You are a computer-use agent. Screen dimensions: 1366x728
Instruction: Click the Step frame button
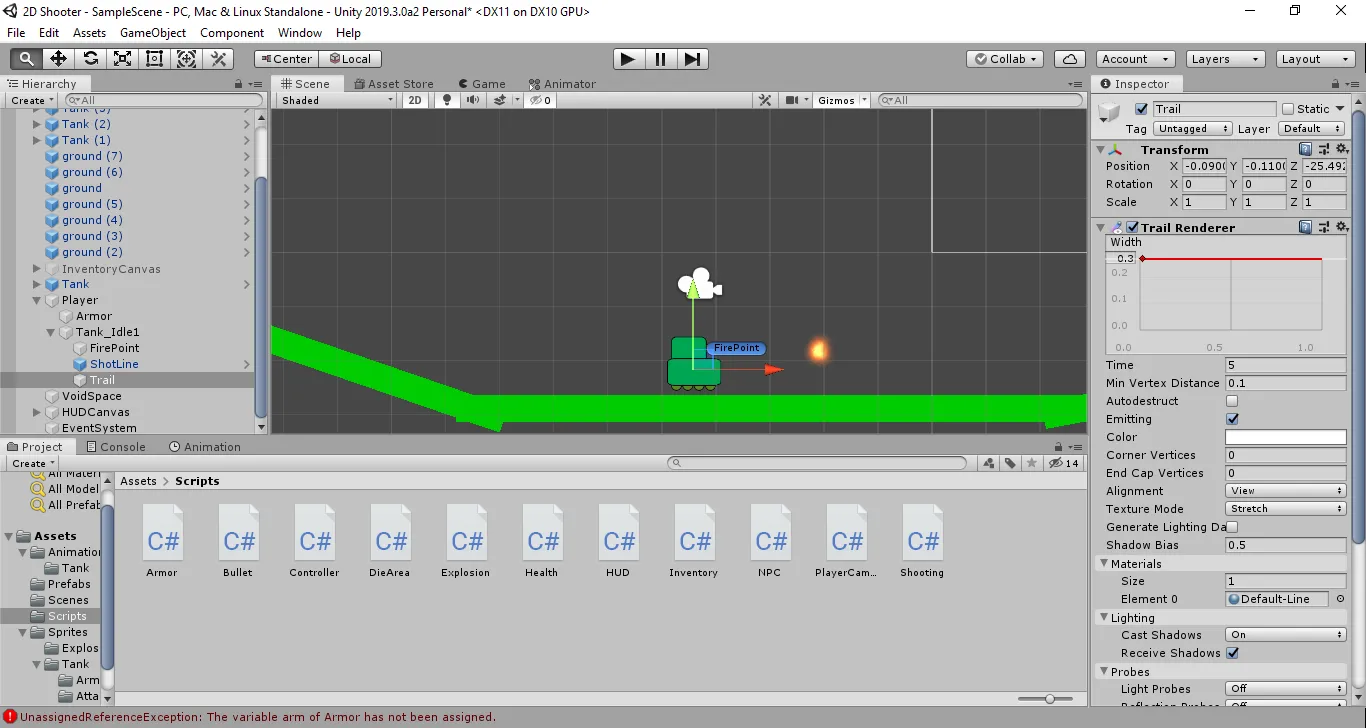point(692,59)
